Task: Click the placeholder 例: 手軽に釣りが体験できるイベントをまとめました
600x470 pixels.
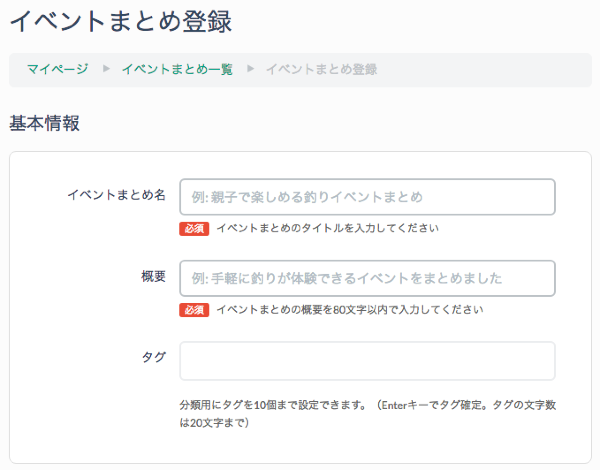Action: click(x=346, y=278)
